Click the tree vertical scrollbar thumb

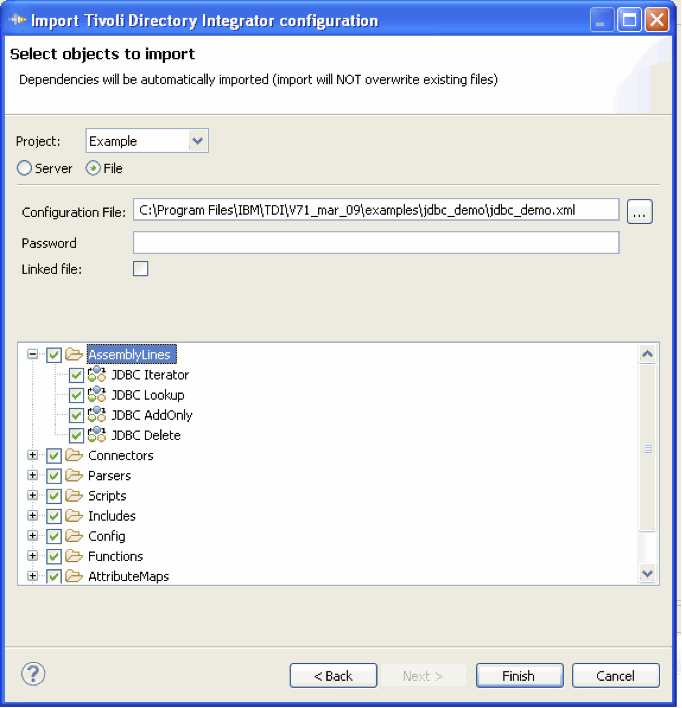pos(647,447)
